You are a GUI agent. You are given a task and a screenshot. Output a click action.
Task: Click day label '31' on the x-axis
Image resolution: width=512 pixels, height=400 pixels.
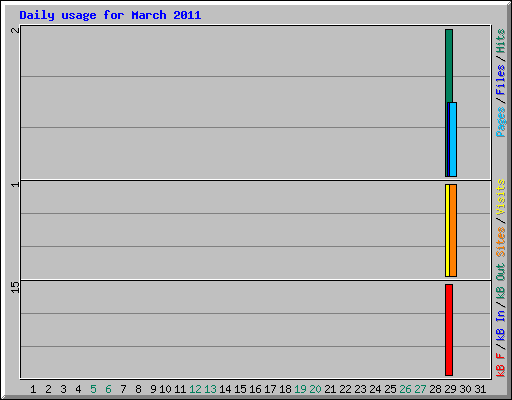[480, 389]
